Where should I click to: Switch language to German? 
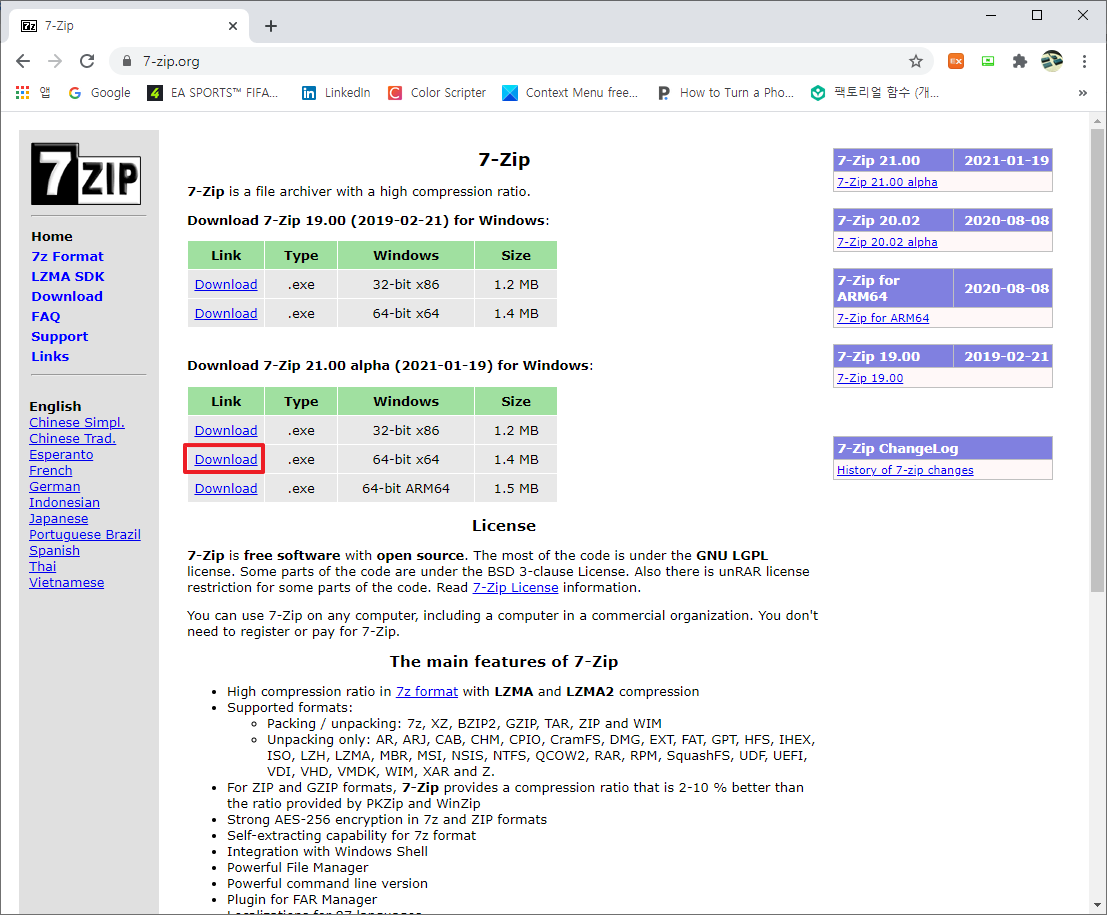point(54,486)
